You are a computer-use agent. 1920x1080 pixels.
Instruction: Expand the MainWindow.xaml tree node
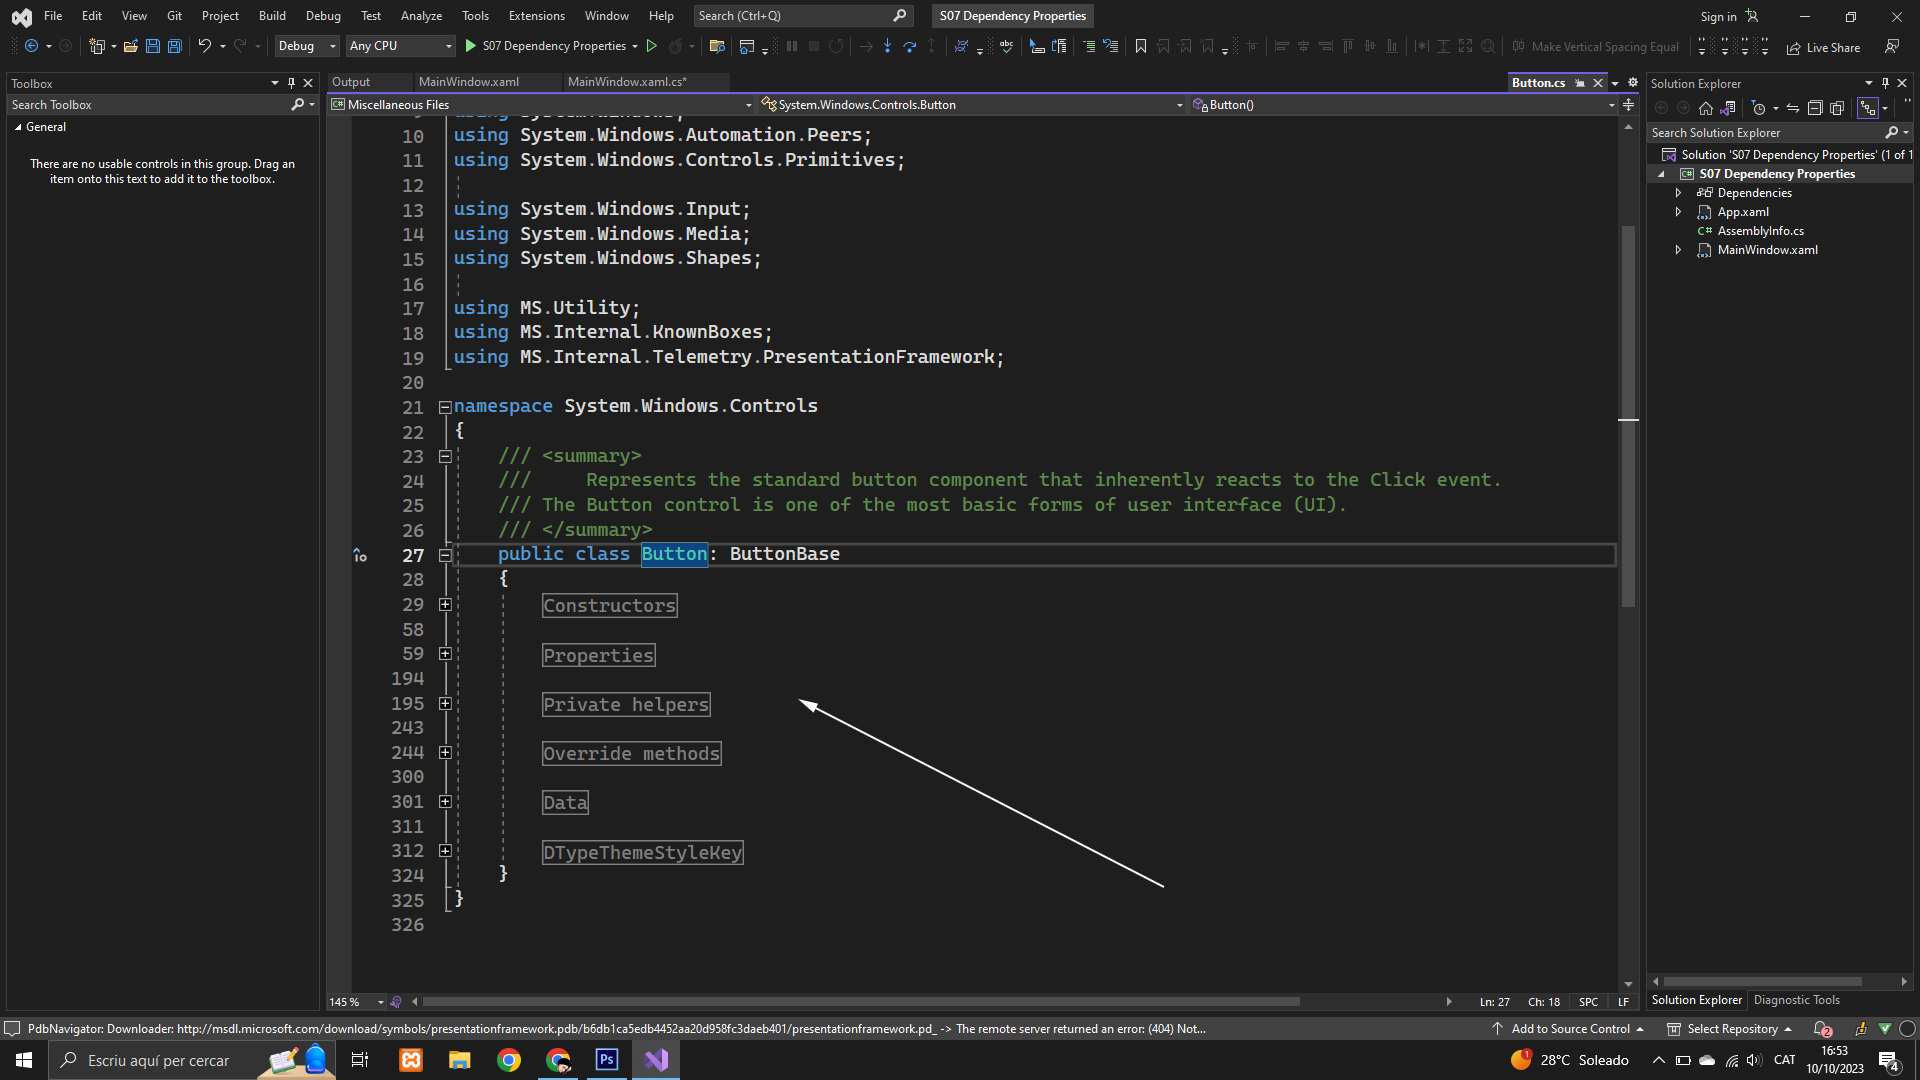point(1679,250)
